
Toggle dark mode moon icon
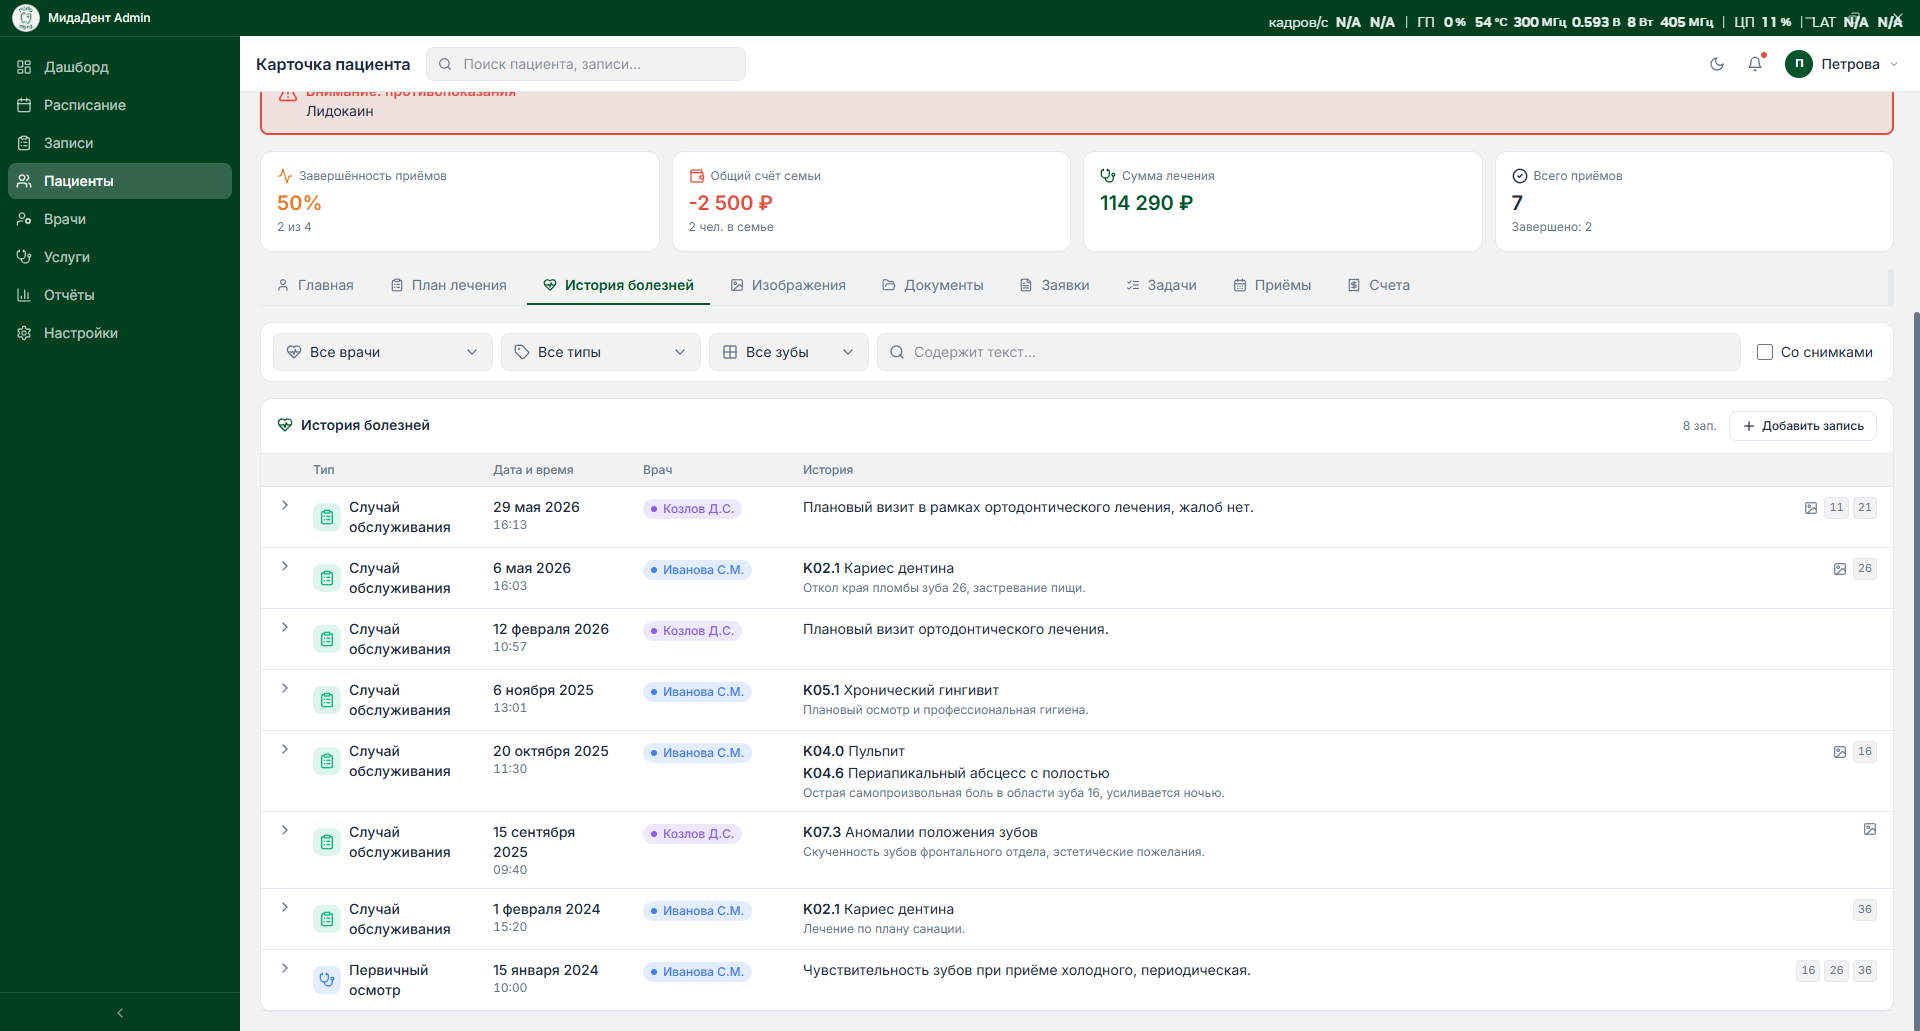pyautogui.click(x=1717, y=64)
